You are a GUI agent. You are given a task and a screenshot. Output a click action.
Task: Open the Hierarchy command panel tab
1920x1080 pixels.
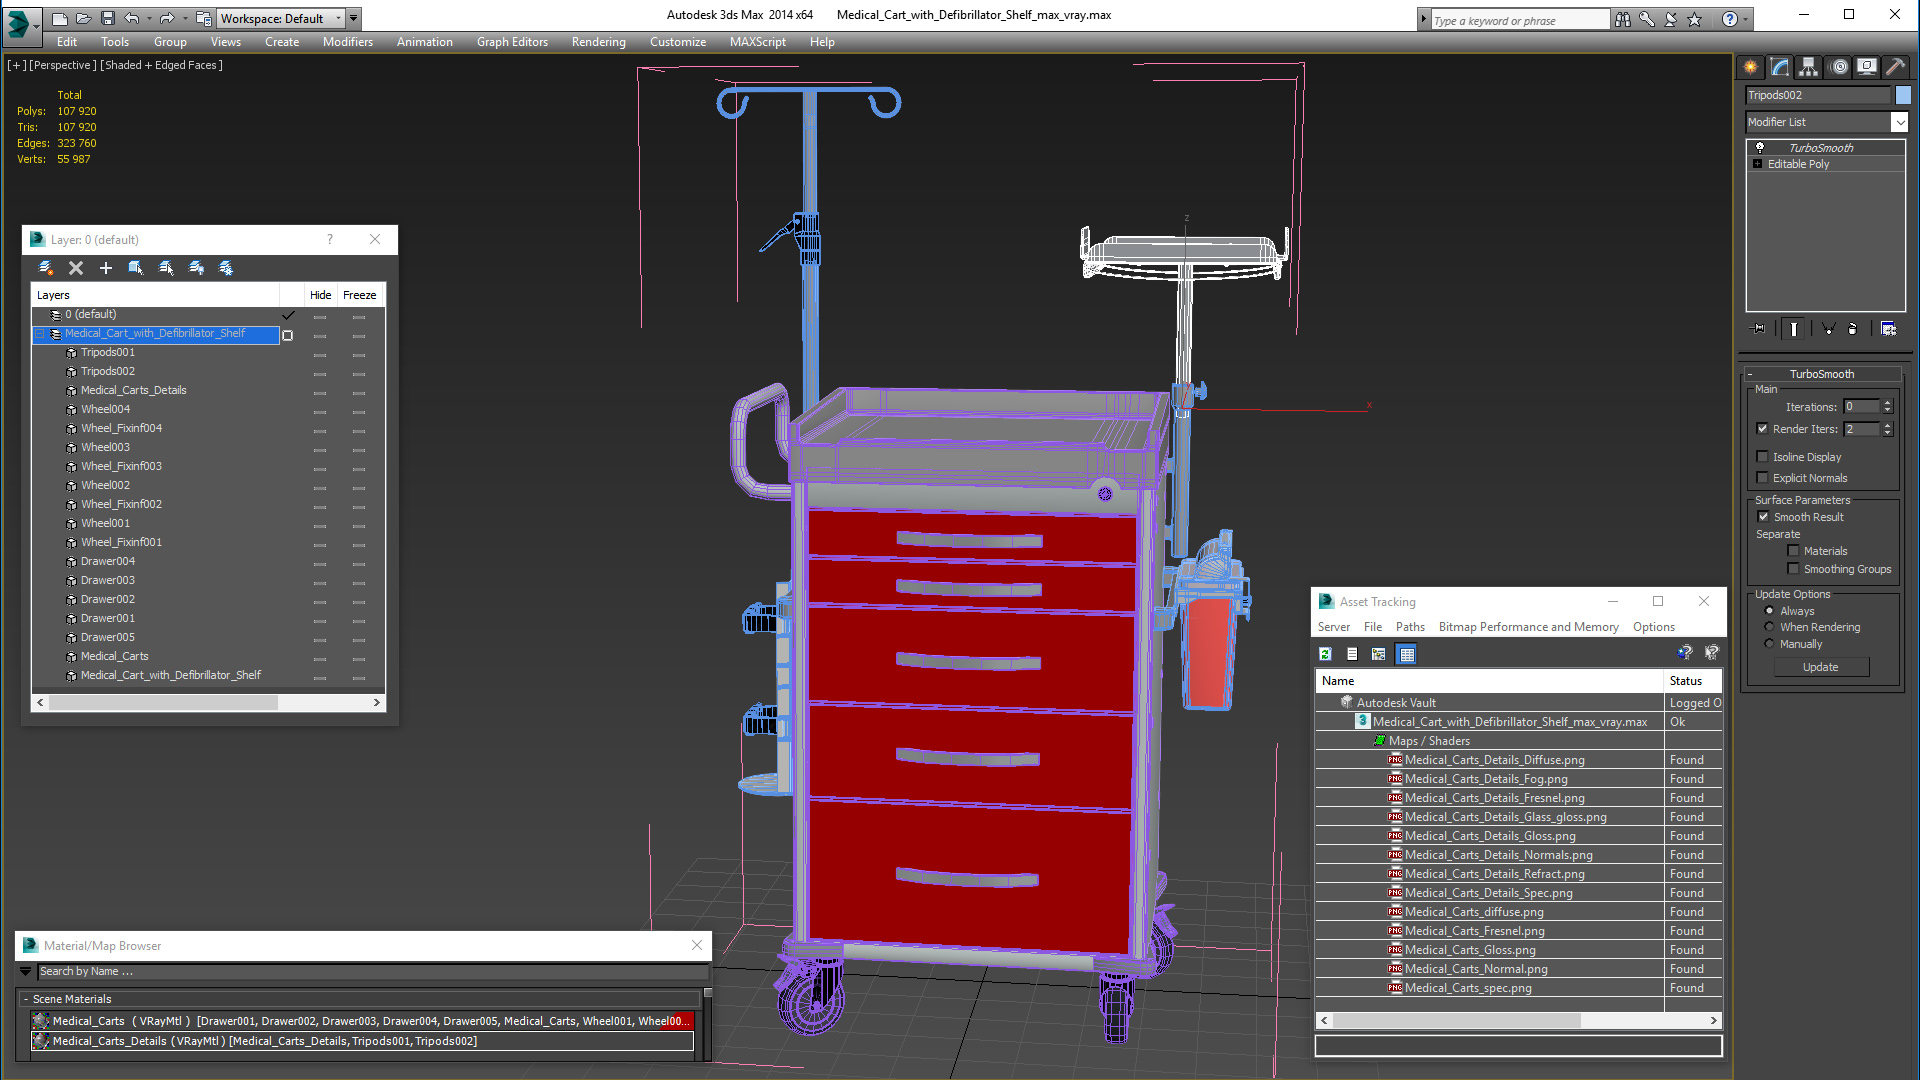[x=1809, y=67]
